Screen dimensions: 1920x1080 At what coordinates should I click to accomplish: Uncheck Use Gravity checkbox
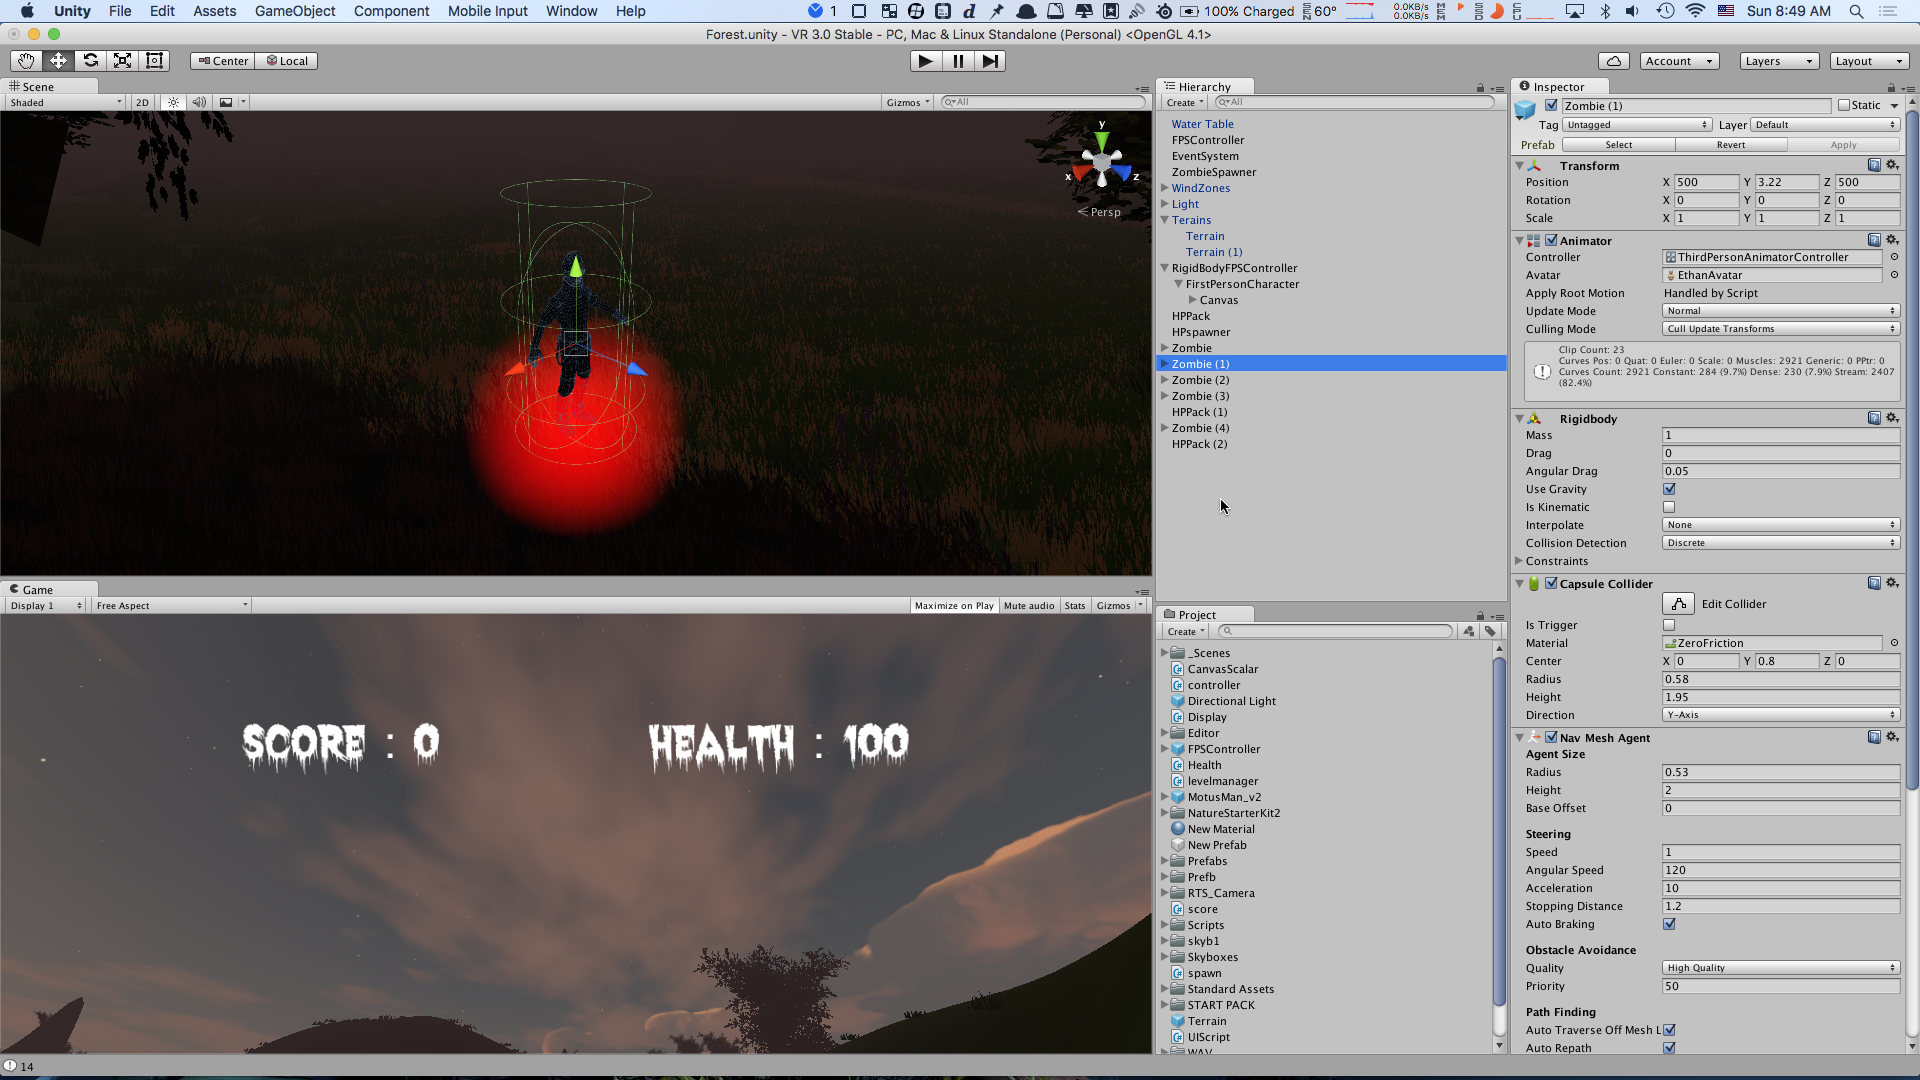tap(1669, 489)
